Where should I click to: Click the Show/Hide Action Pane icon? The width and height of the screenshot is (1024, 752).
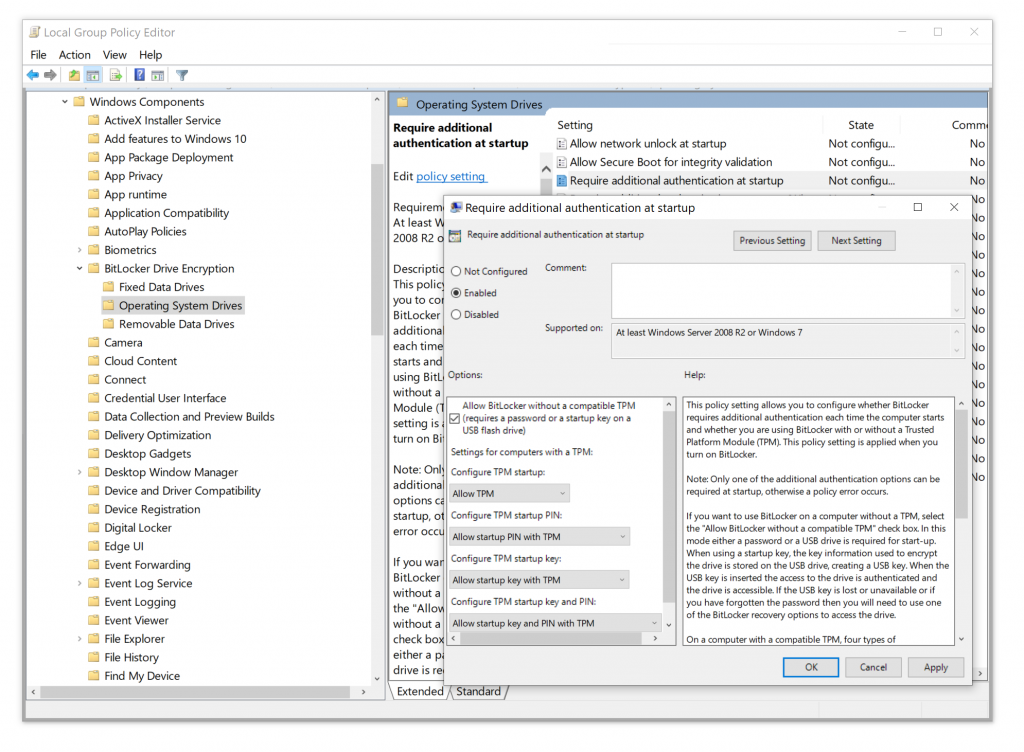[157, 75]
